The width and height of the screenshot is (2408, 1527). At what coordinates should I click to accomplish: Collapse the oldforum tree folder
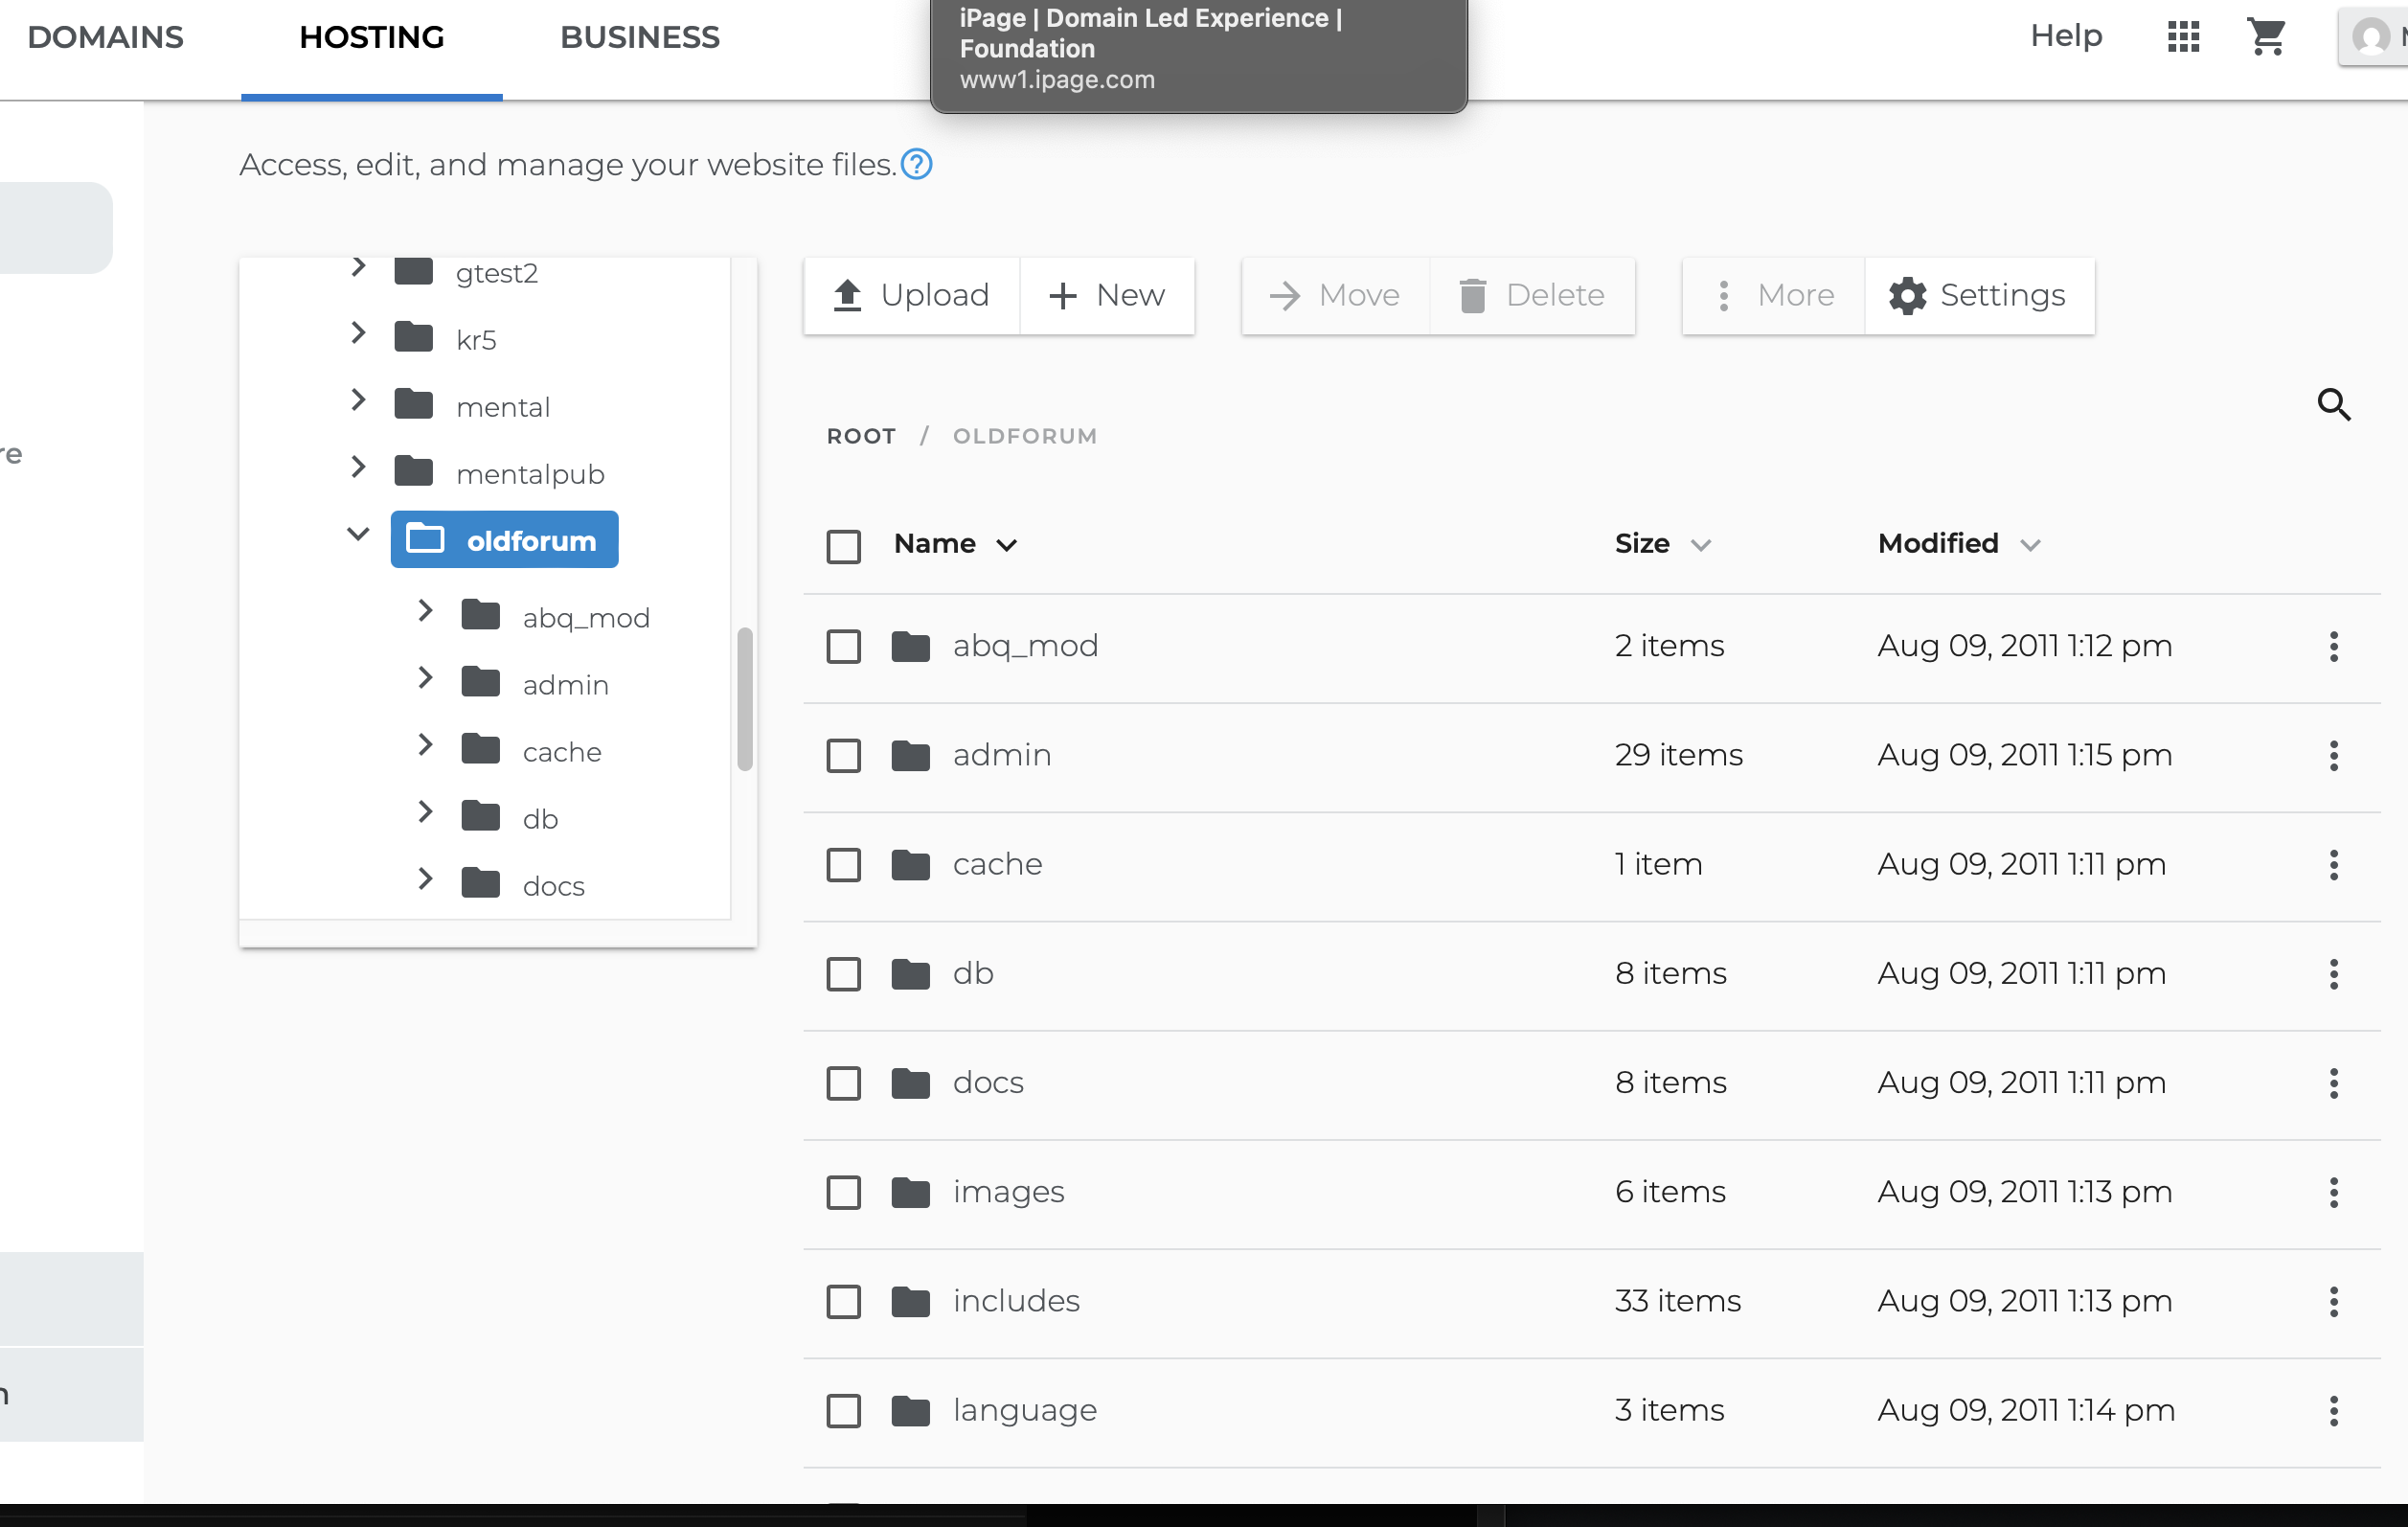pos(358,534)
